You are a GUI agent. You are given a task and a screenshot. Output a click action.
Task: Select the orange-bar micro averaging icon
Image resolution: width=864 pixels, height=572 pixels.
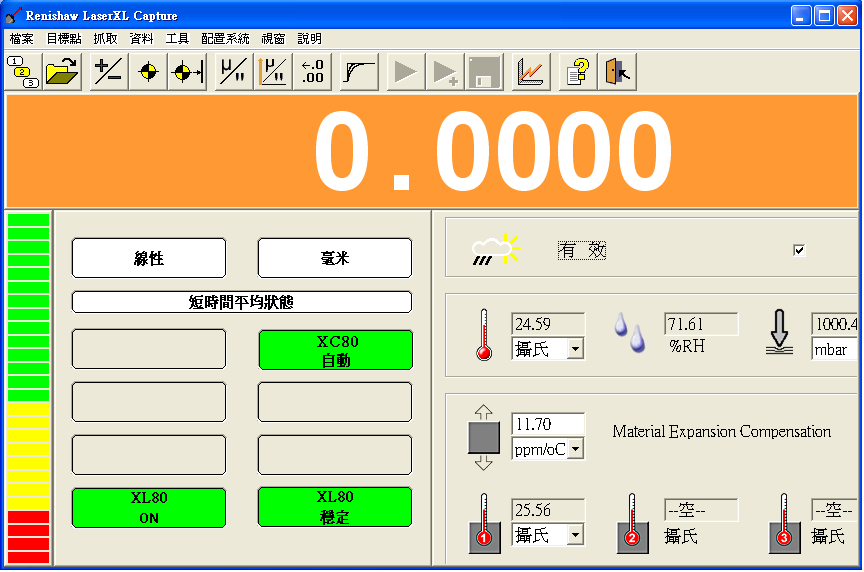tap(273, 72)
